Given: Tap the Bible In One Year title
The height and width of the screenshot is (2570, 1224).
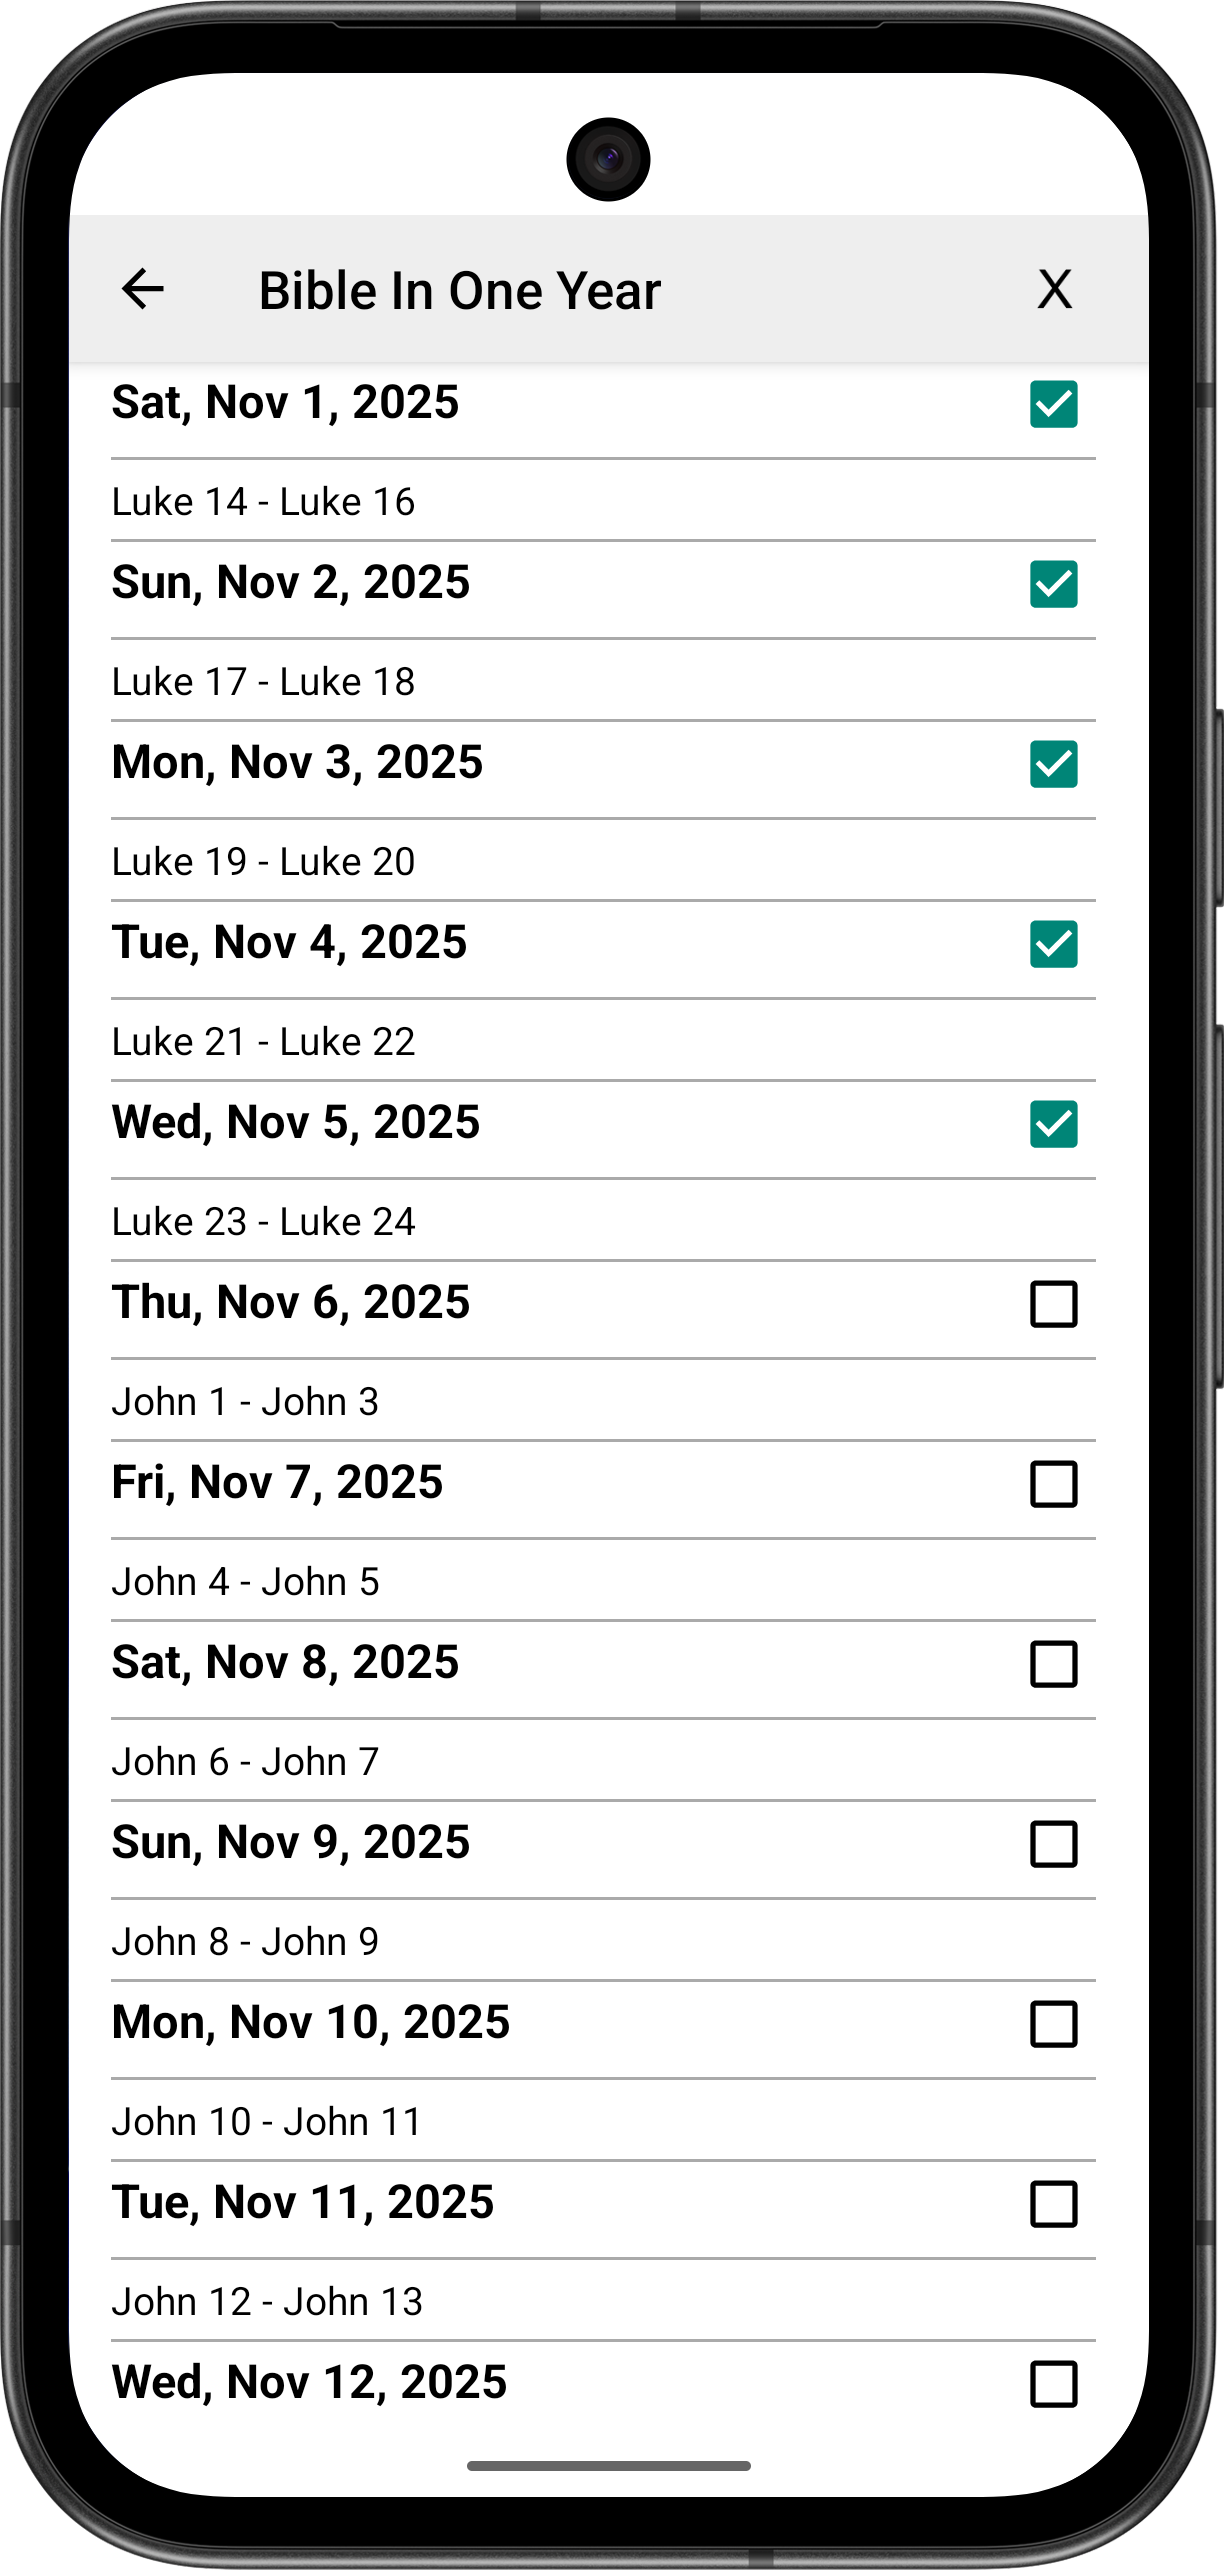Looking at the screenshot, I should point(460,291).
